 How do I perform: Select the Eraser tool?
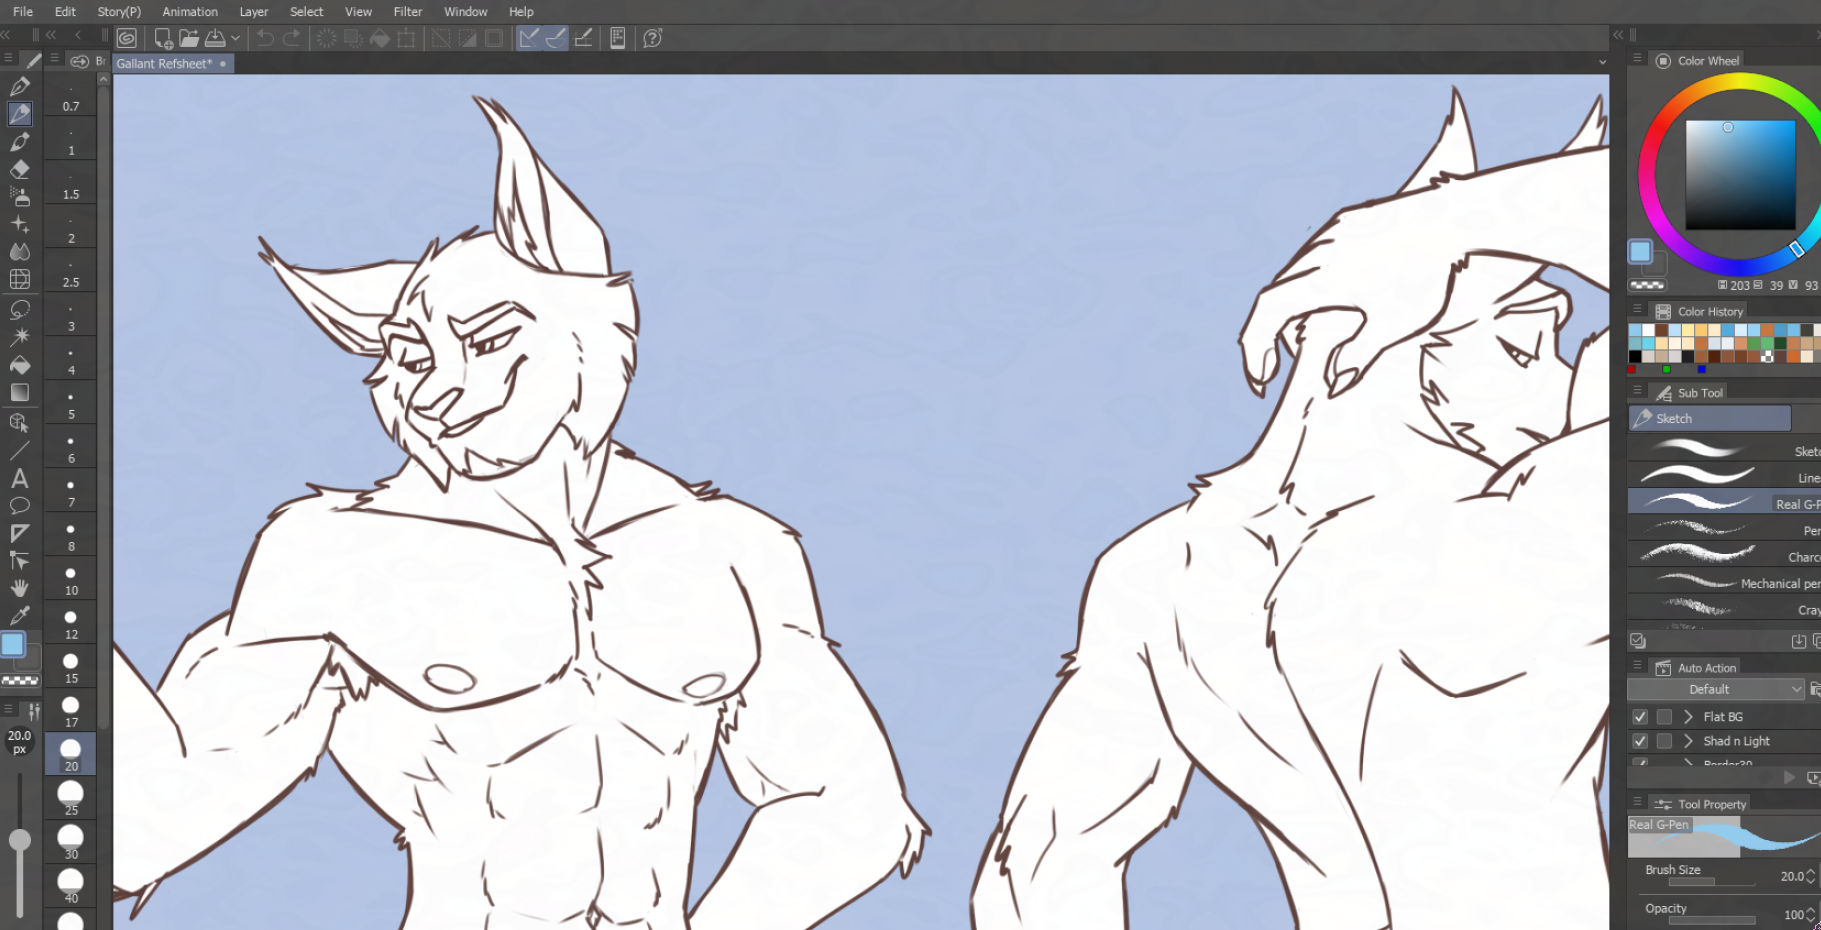(20, 169)
